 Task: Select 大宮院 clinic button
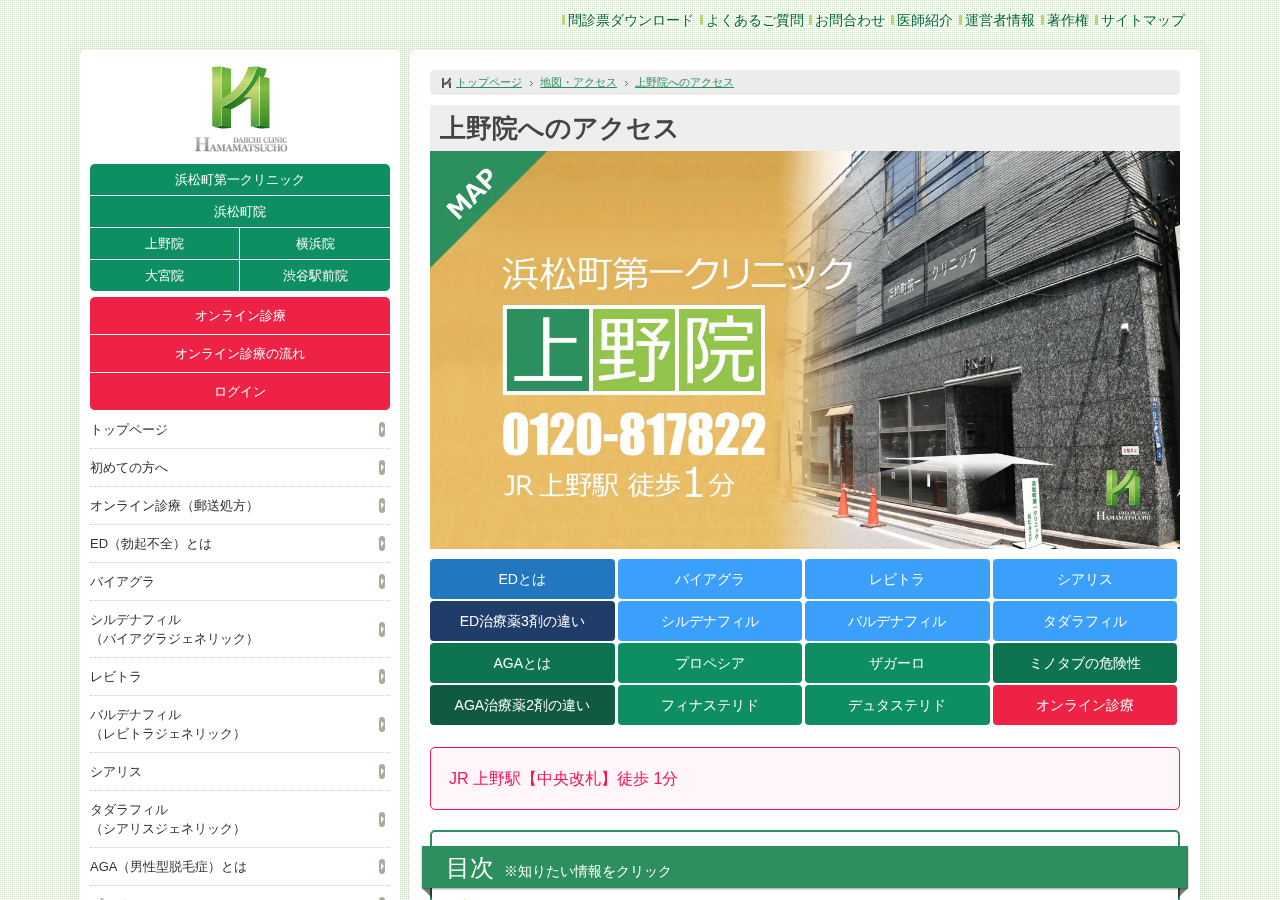pyautogui.click(x=164, y=276)
